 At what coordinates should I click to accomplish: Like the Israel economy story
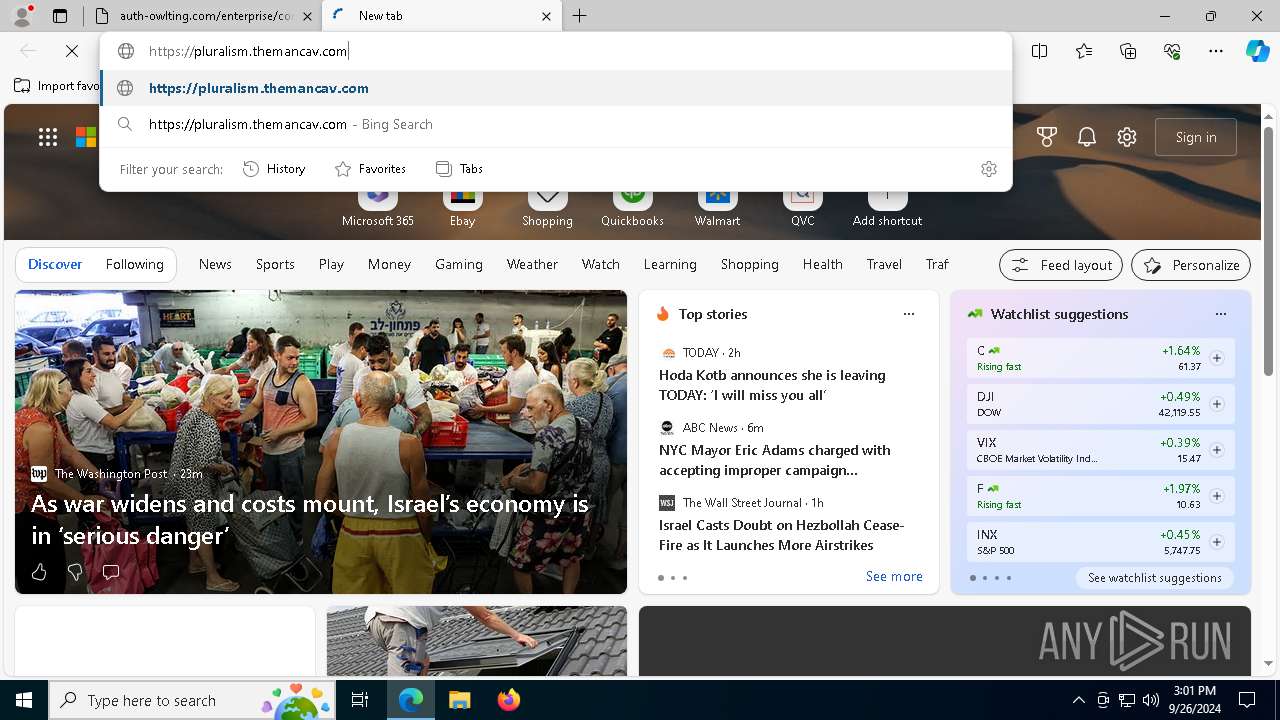tap(39, 572)
